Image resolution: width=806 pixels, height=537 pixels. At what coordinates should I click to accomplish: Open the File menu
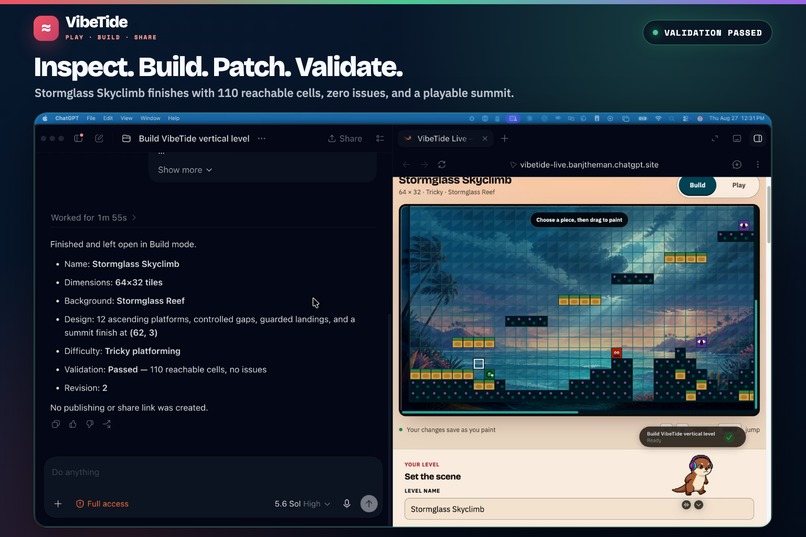click(x=91, y=118)
